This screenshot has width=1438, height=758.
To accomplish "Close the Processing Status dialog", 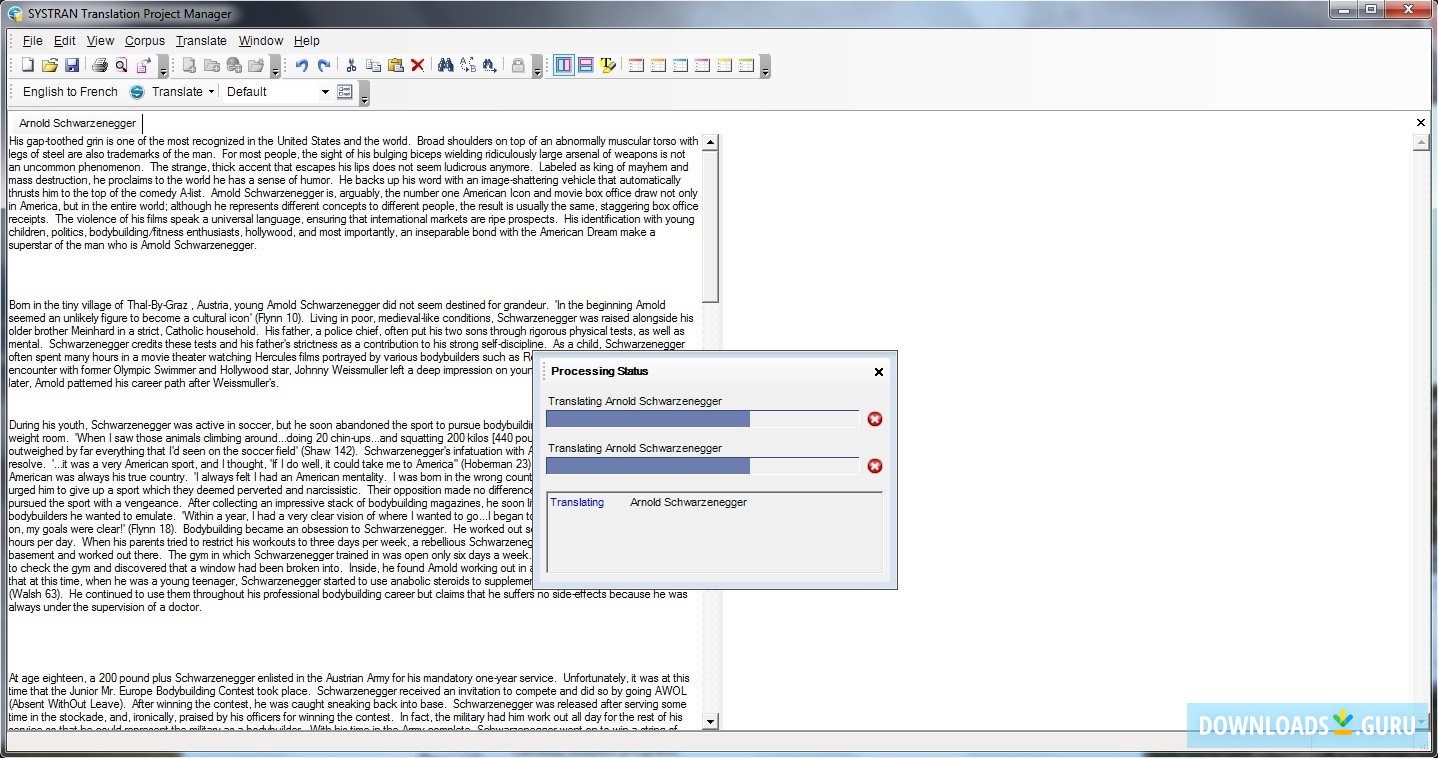I will 879,372.
